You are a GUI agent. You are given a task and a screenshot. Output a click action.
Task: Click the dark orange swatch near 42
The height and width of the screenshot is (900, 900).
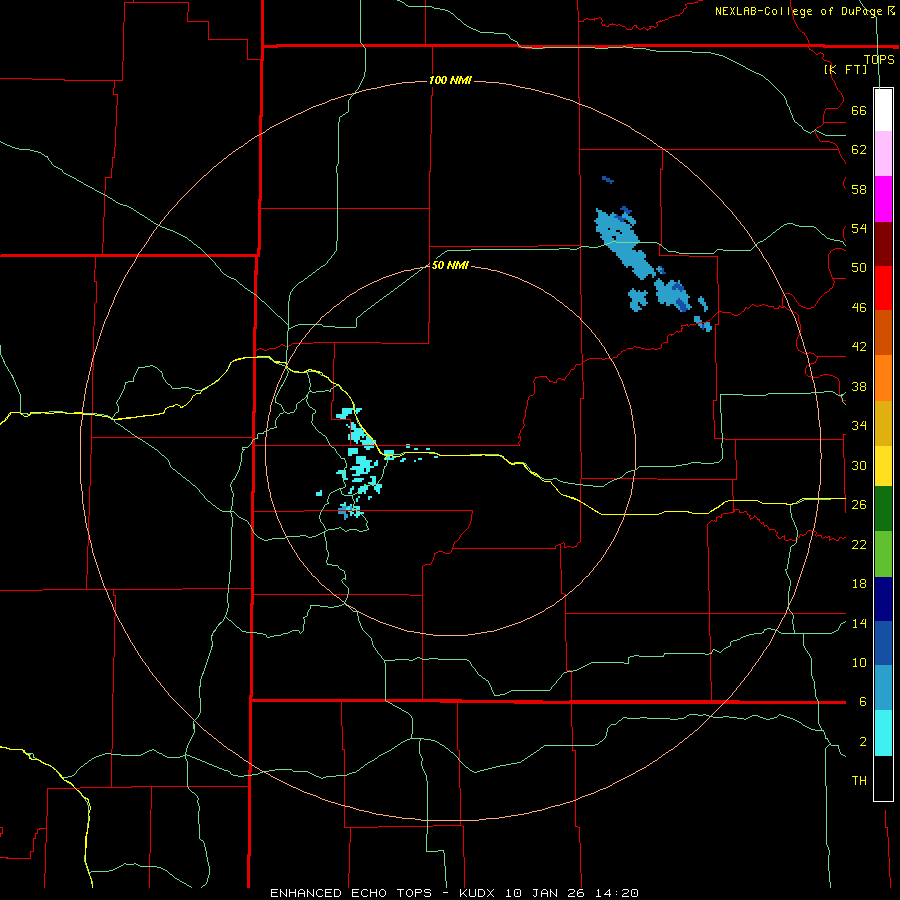click(x=883, y=332)
